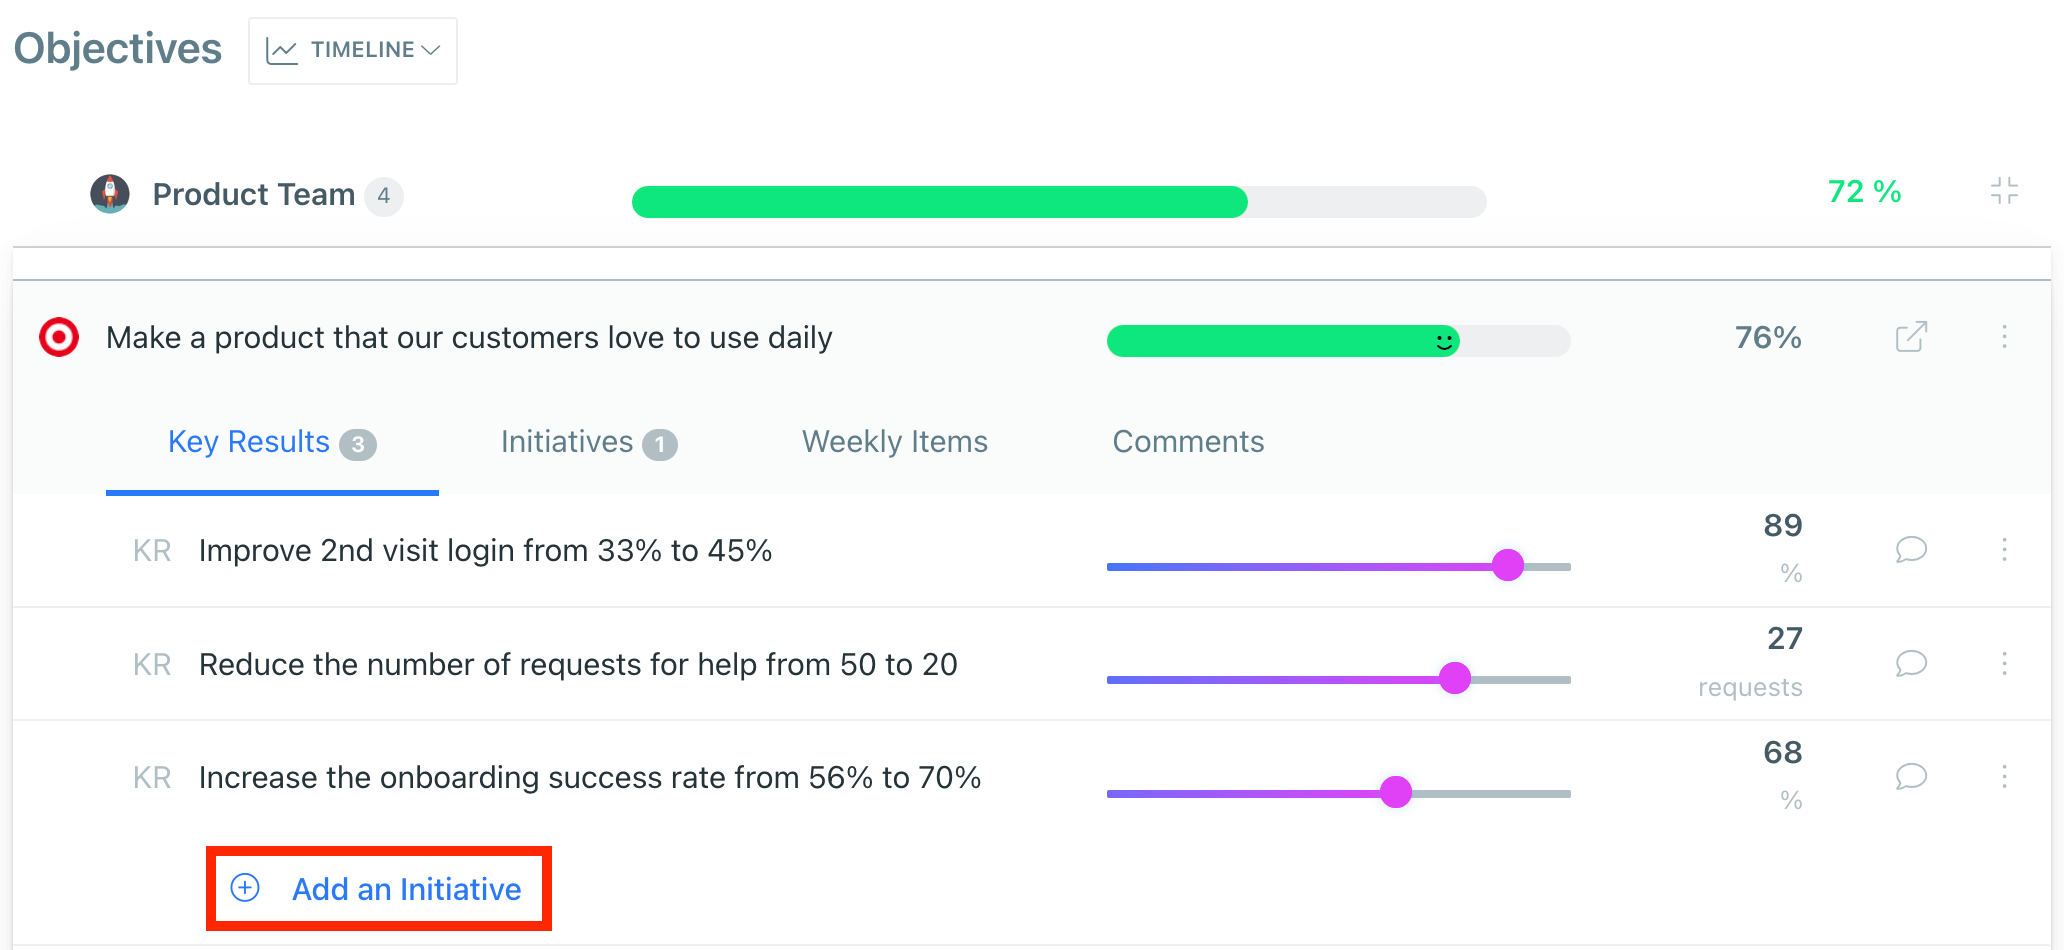Click the Product Team rocket avatar
2064x950 pixels.
click(x=110, y=194)
